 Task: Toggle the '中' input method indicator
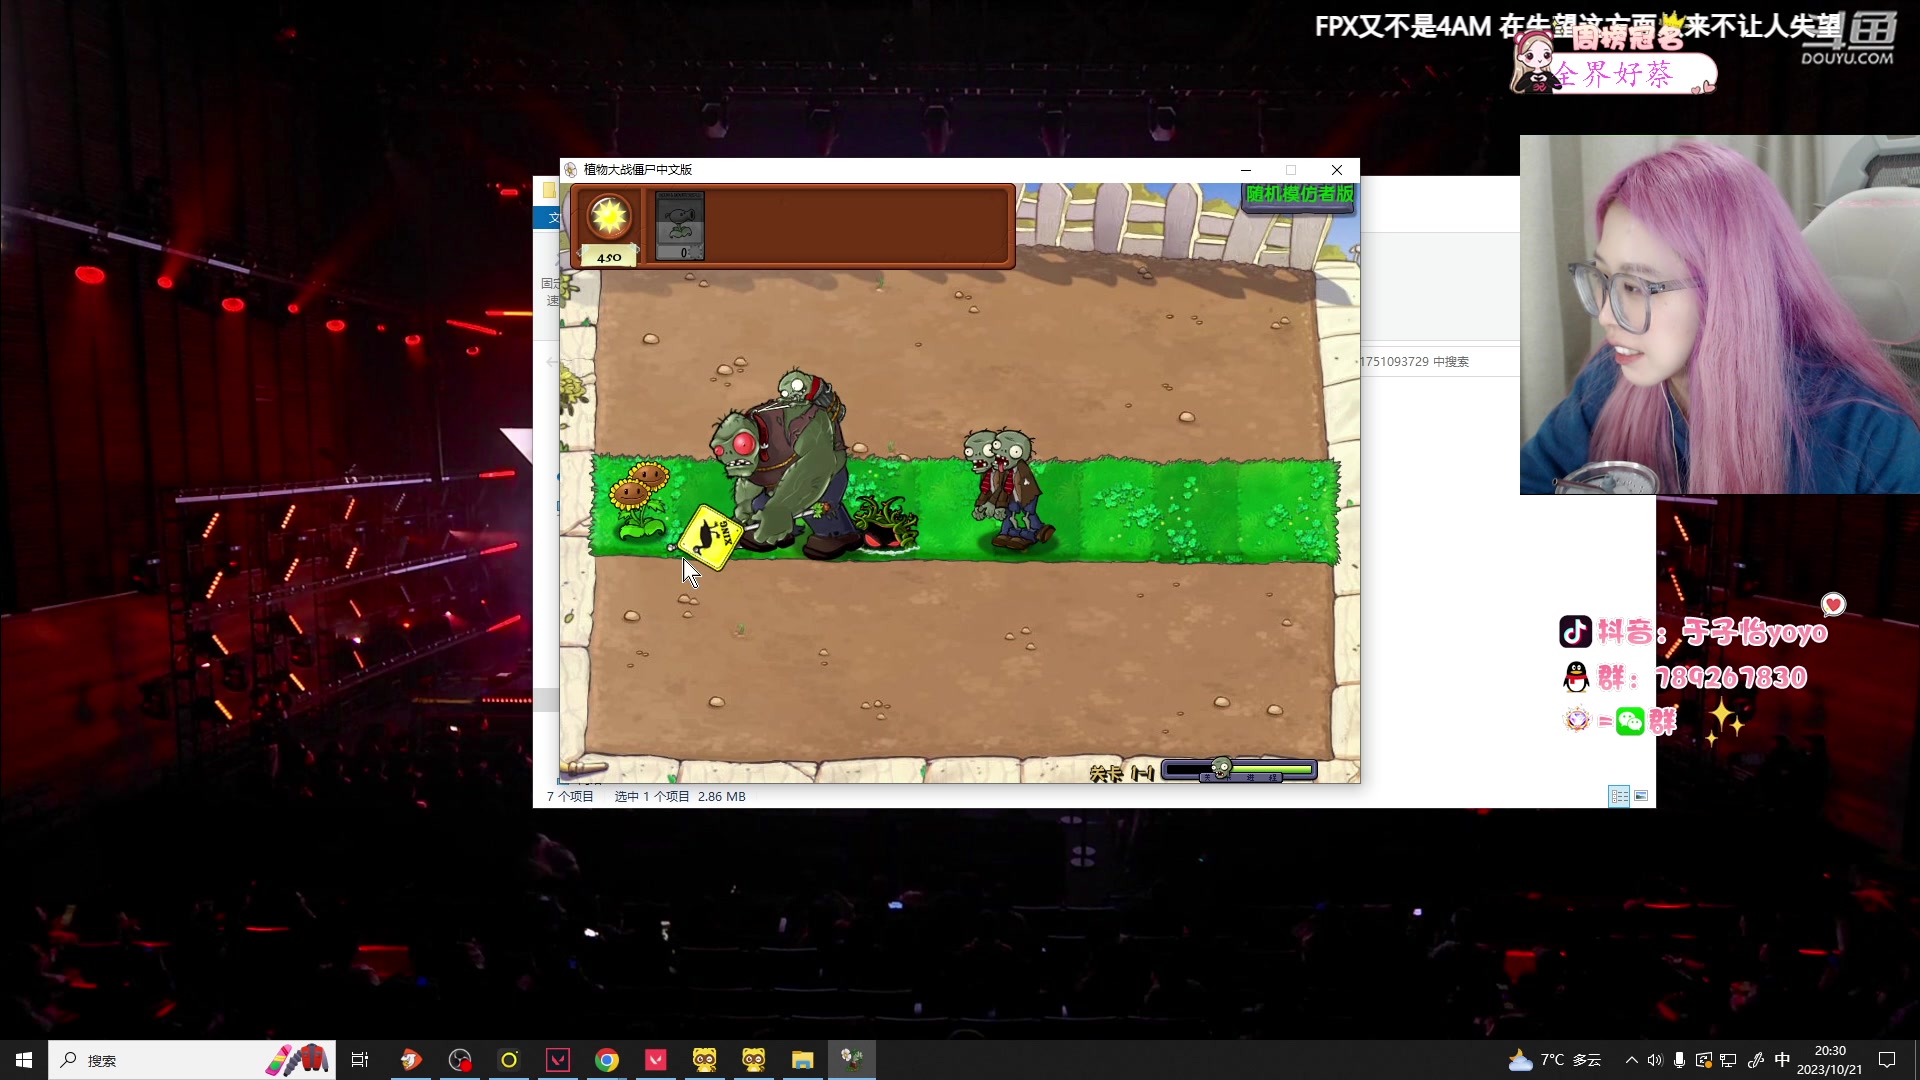1783,1060
